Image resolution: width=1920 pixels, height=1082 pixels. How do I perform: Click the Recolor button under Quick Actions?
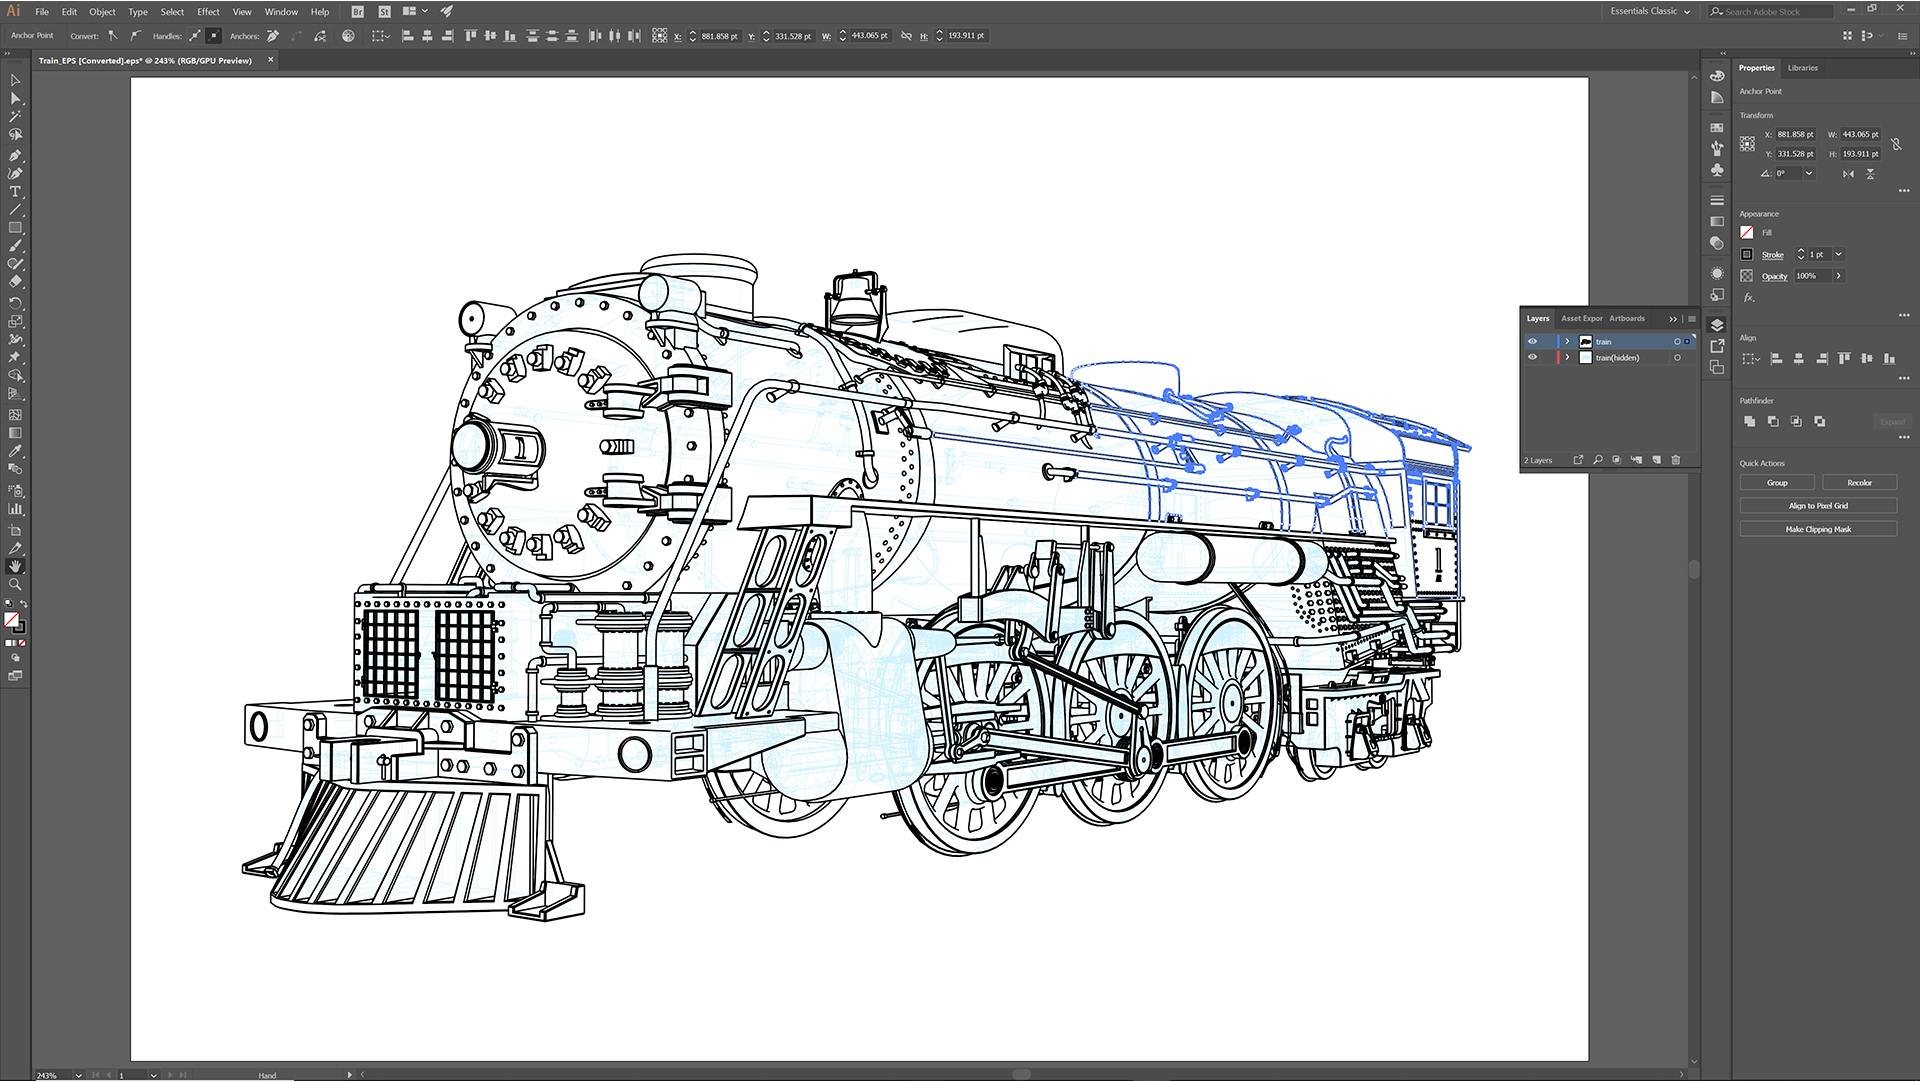[x=1859, y=482]
